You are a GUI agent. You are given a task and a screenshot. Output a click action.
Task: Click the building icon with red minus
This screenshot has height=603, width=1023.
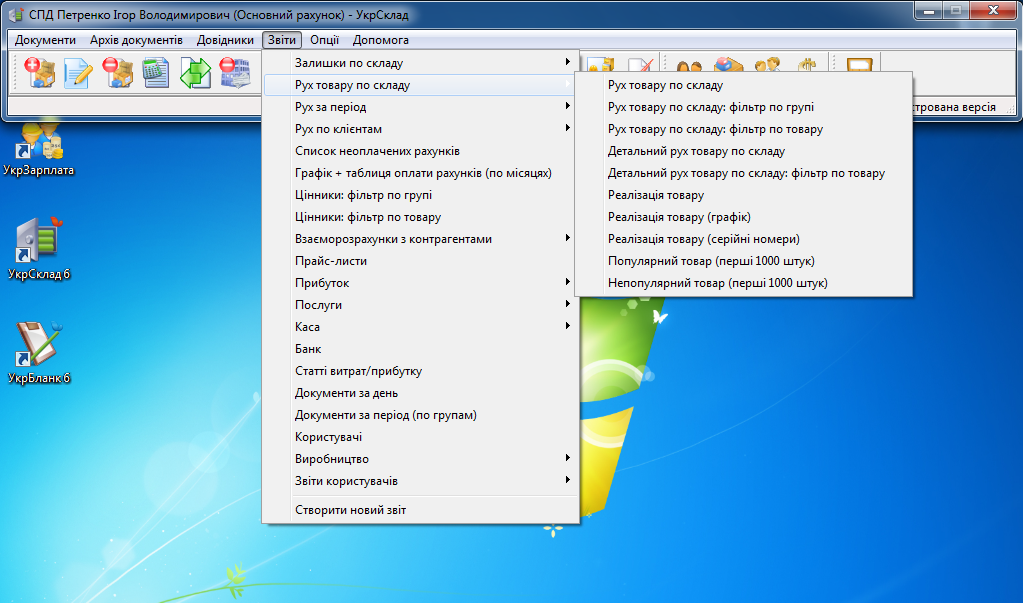233,73
